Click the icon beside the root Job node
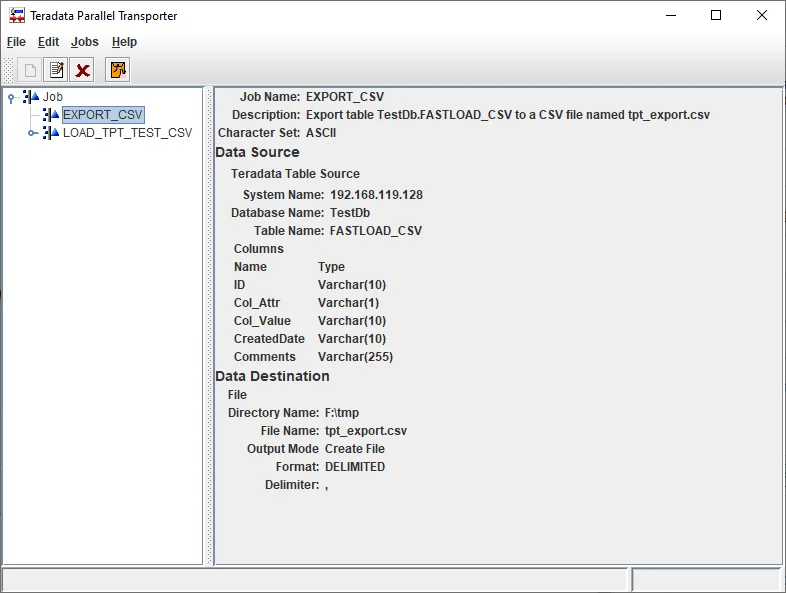The image size is (786, 593). click(x=31, y=97)
